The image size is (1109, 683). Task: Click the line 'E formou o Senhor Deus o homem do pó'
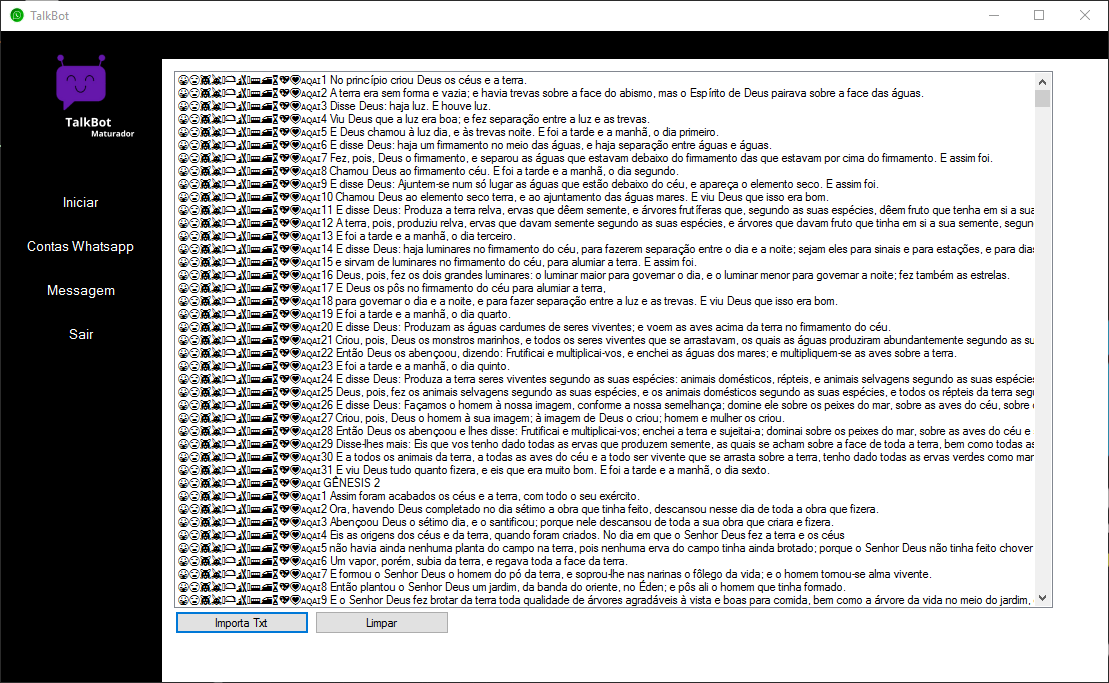click(x=555, y=574)
